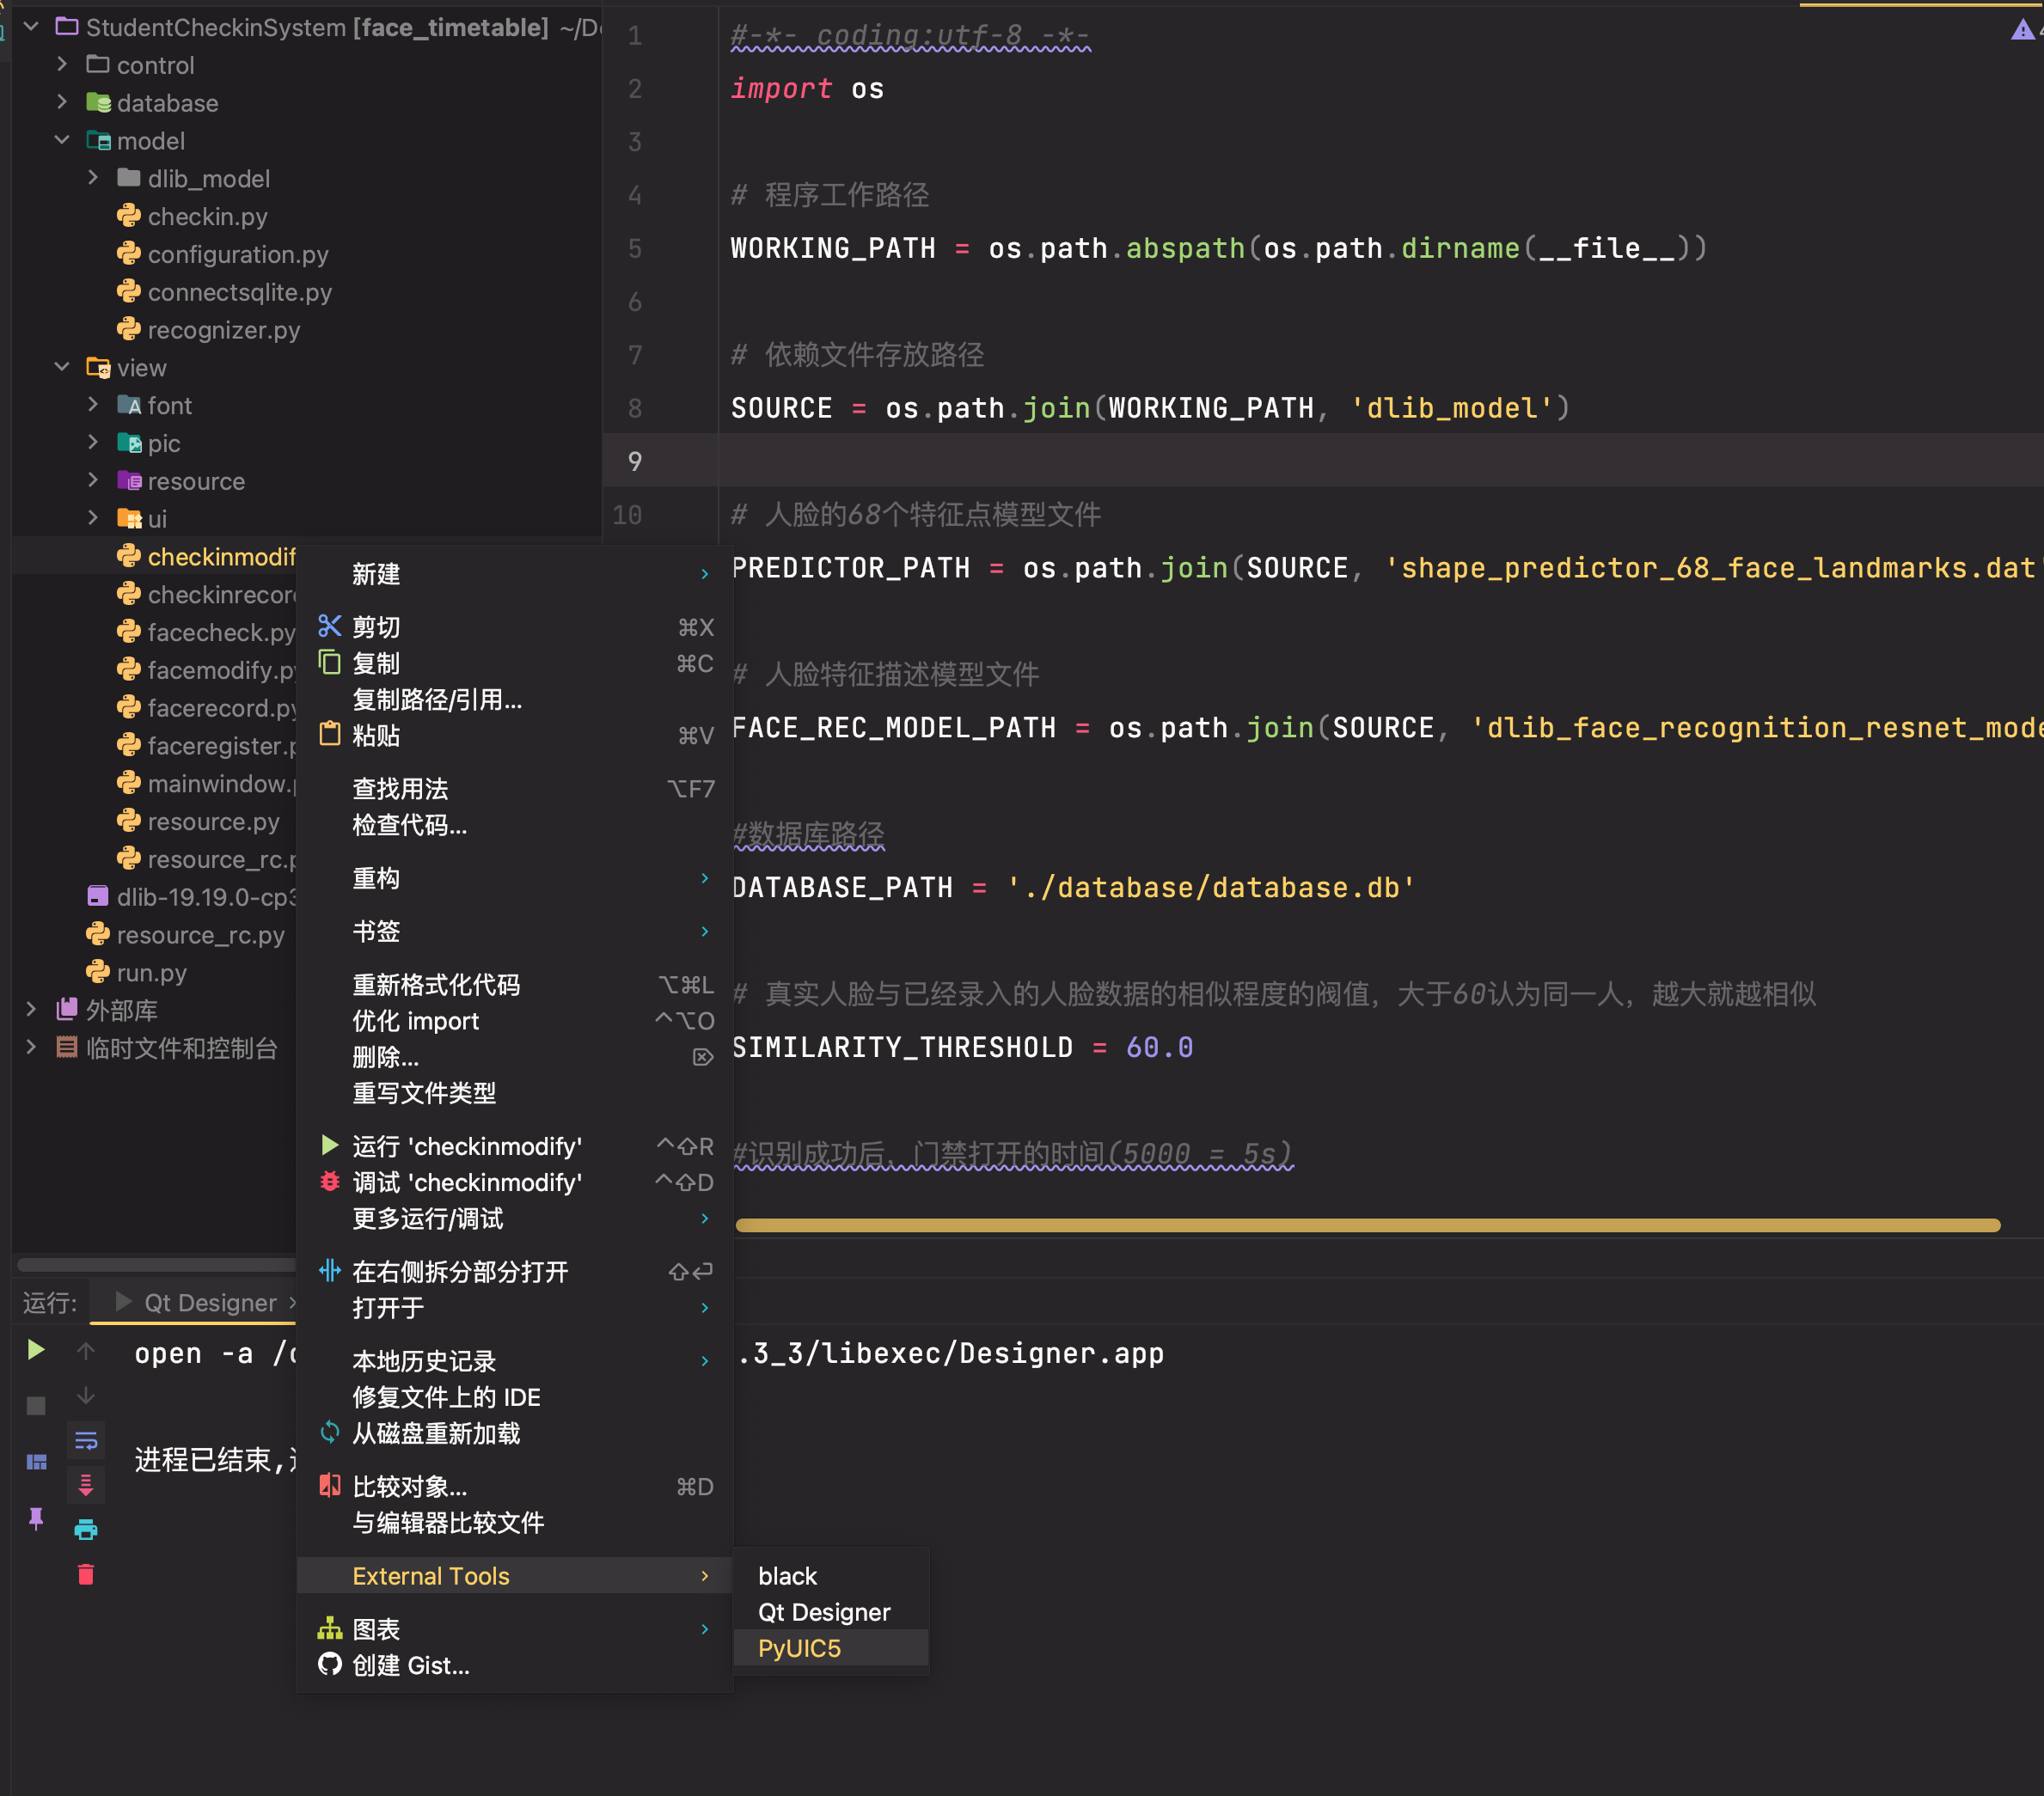The image size is (2044, 1796).
Task: Select 优化 import menu item
Action: [x=515, y=1020]
